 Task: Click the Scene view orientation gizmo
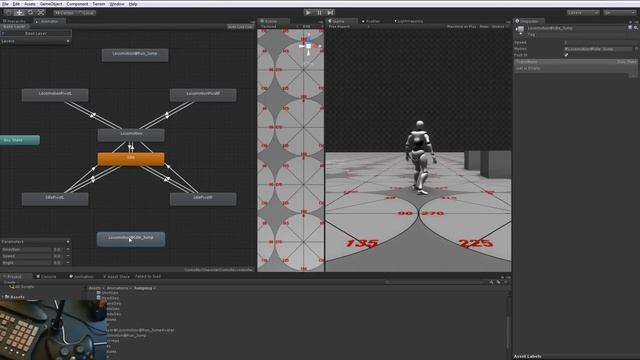coord(309,46)
